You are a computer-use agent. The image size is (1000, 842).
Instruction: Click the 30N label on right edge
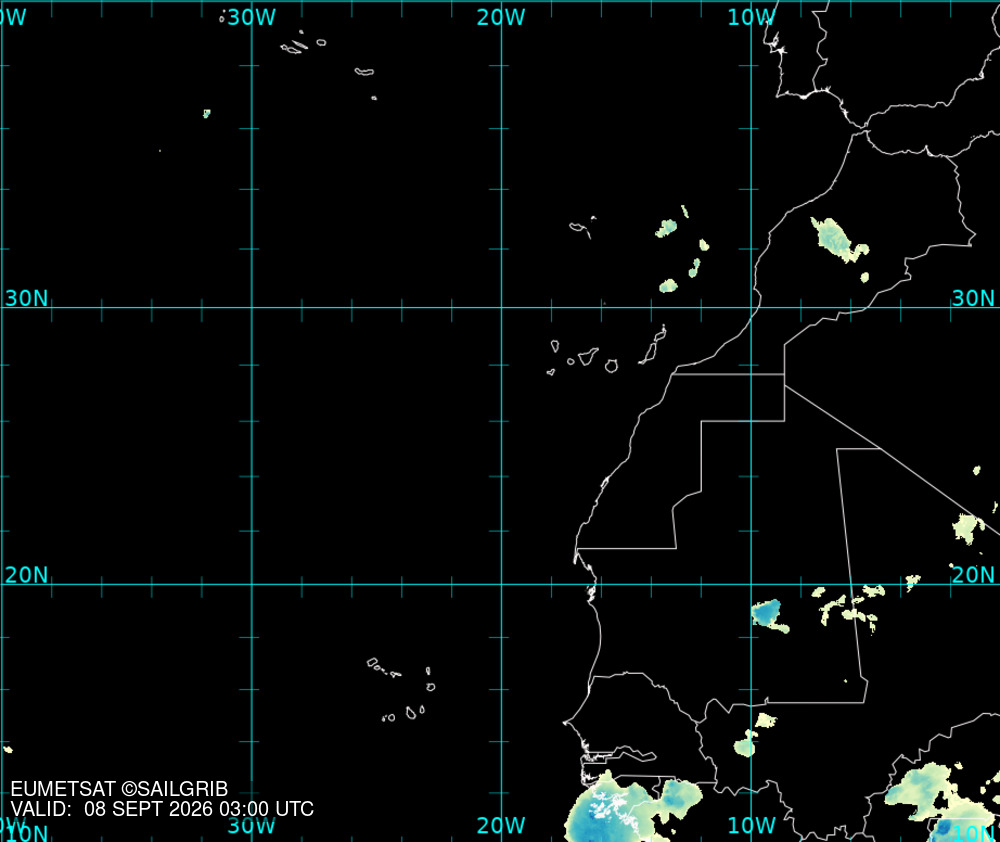pos(973,298)
